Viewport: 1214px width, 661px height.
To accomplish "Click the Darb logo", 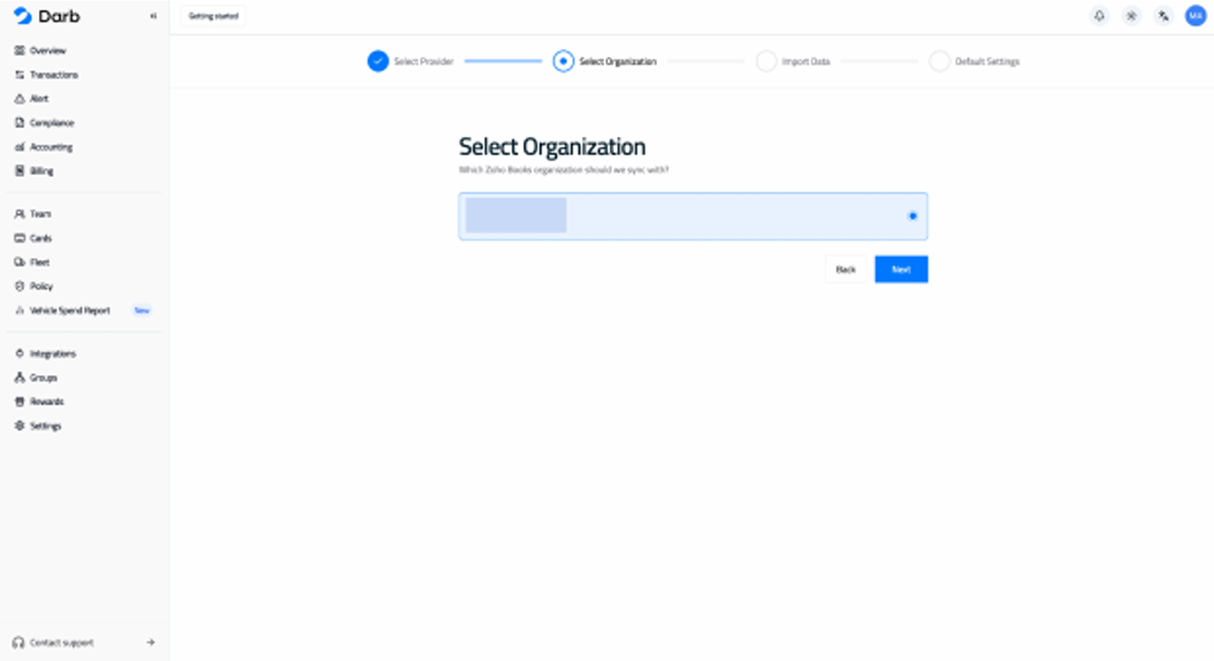I will pos(47,16).
